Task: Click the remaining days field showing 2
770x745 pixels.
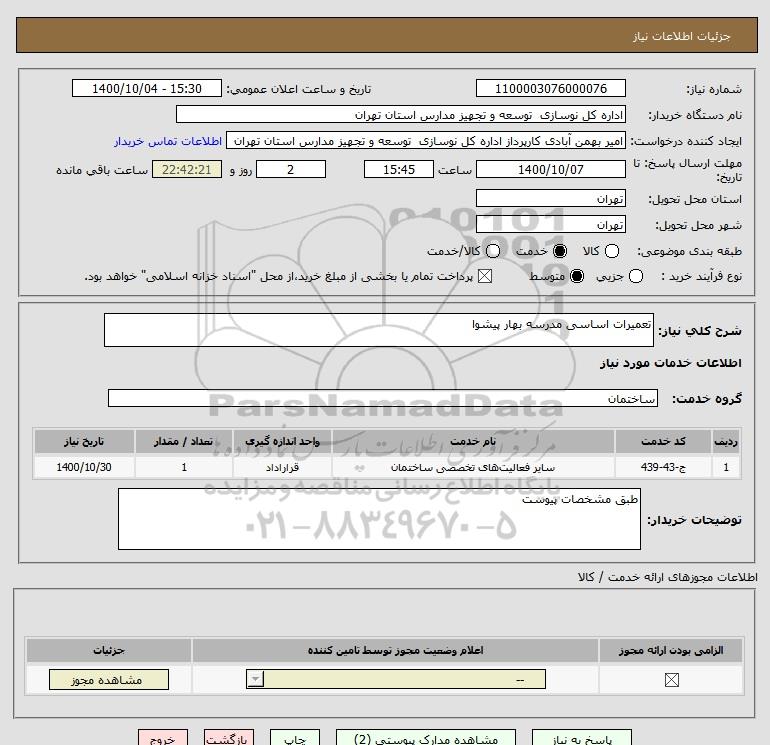Action: point(291,169)
